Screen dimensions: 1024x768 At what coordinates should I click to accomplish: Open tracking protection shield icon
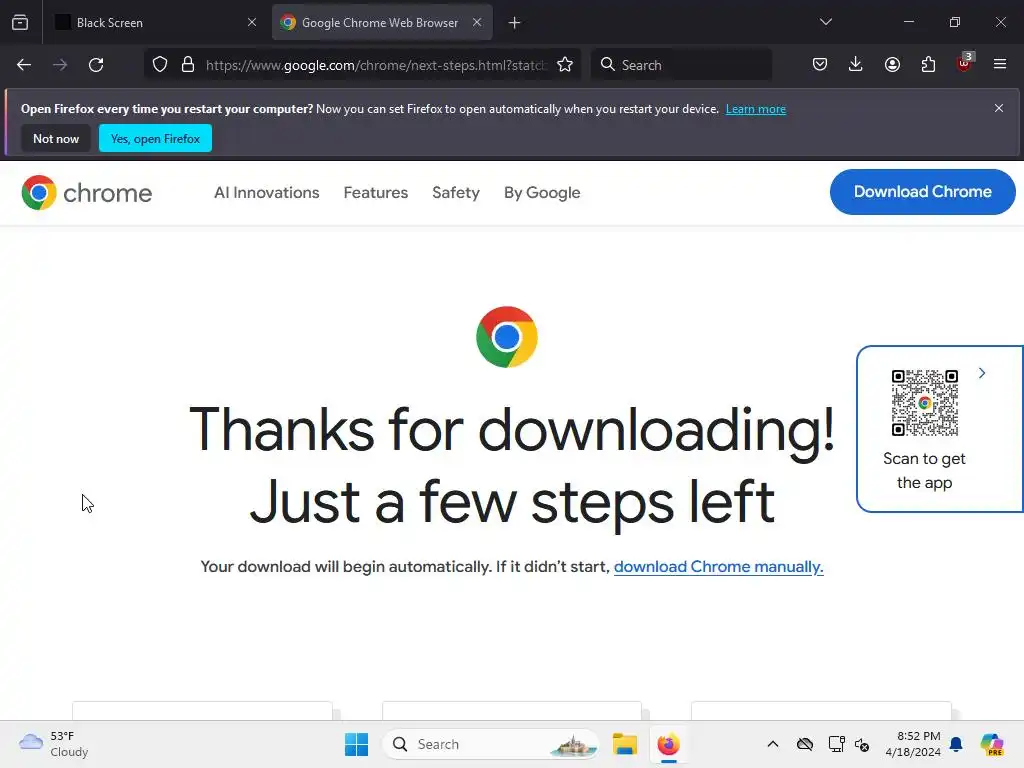pos(160,65)
